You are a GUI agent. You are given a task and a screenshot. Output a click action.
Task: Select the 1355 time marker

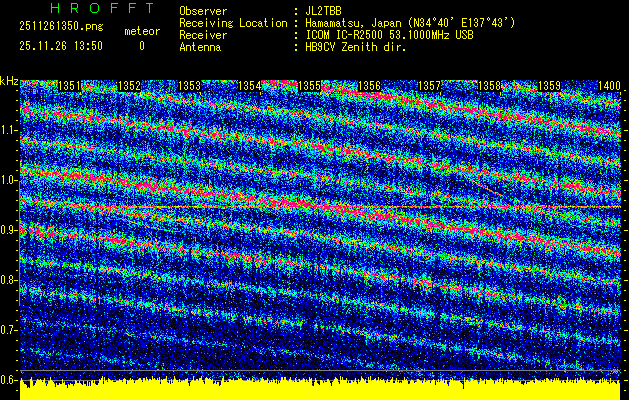[x=310, y=87]
